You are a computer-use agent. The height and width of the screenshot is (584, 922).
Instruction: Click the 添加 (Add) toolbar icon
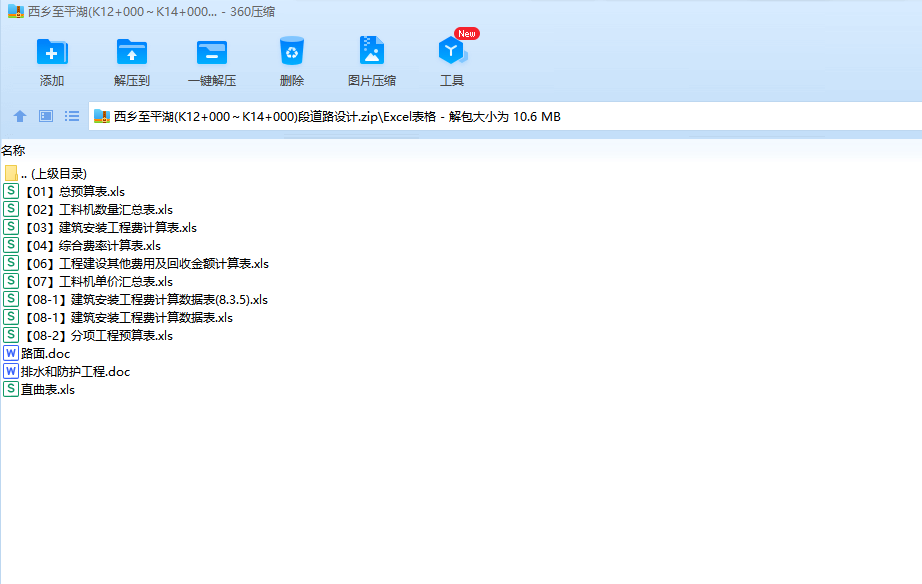[52, 52]
